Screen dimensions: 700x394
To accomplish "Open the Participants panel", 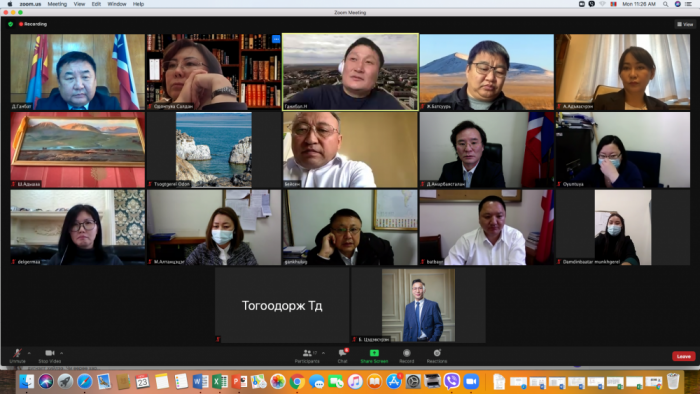I will point(307,356).
